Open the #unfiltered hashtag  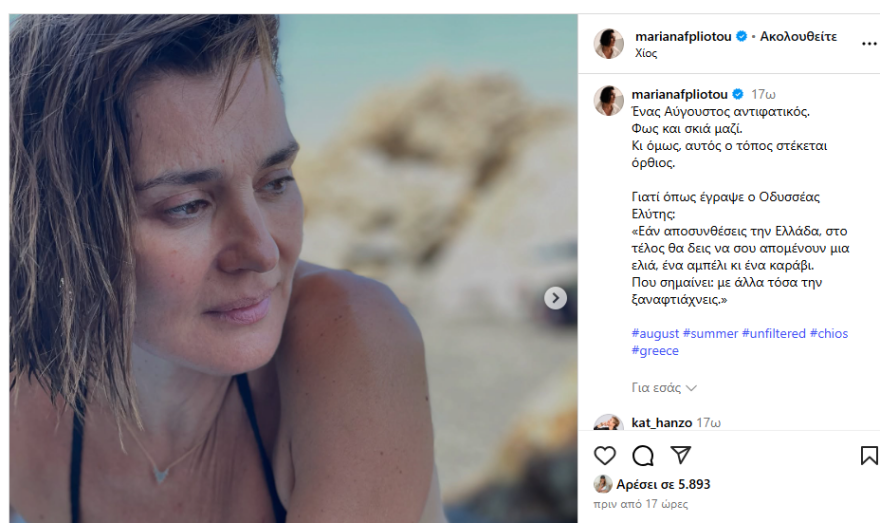773,333
